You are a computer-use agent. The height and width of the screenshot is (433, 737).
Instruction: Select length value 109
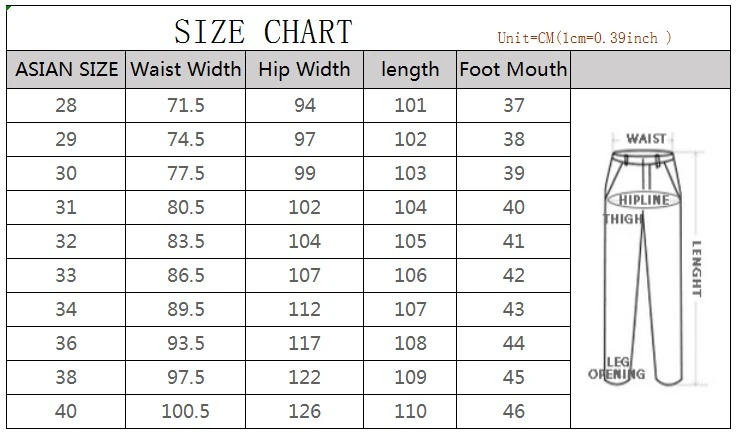(410, 377)
